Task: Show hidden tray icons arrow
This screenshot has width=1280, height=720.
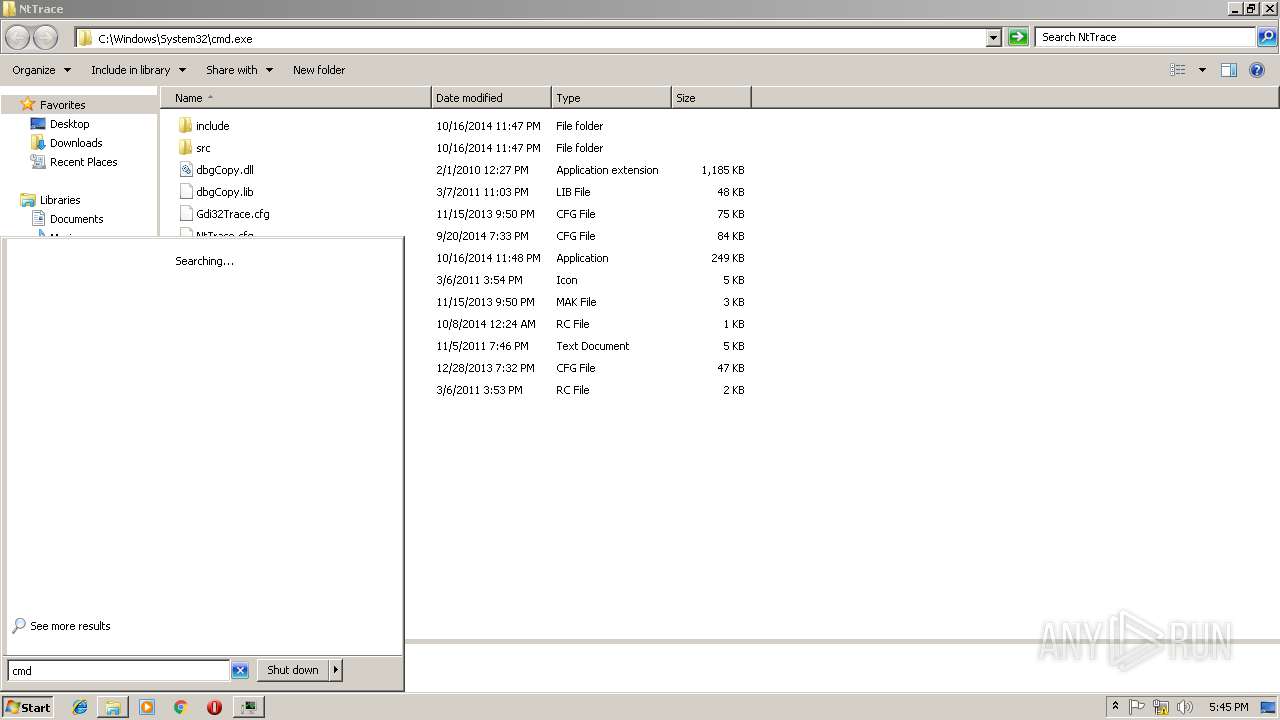Action: [1115, 707]
